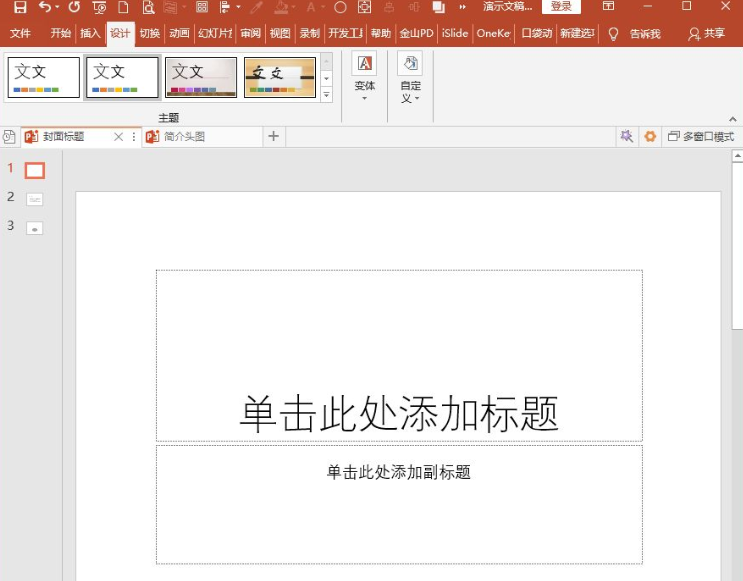Expand more quick access commands chevron

click(x=462, y=7)
